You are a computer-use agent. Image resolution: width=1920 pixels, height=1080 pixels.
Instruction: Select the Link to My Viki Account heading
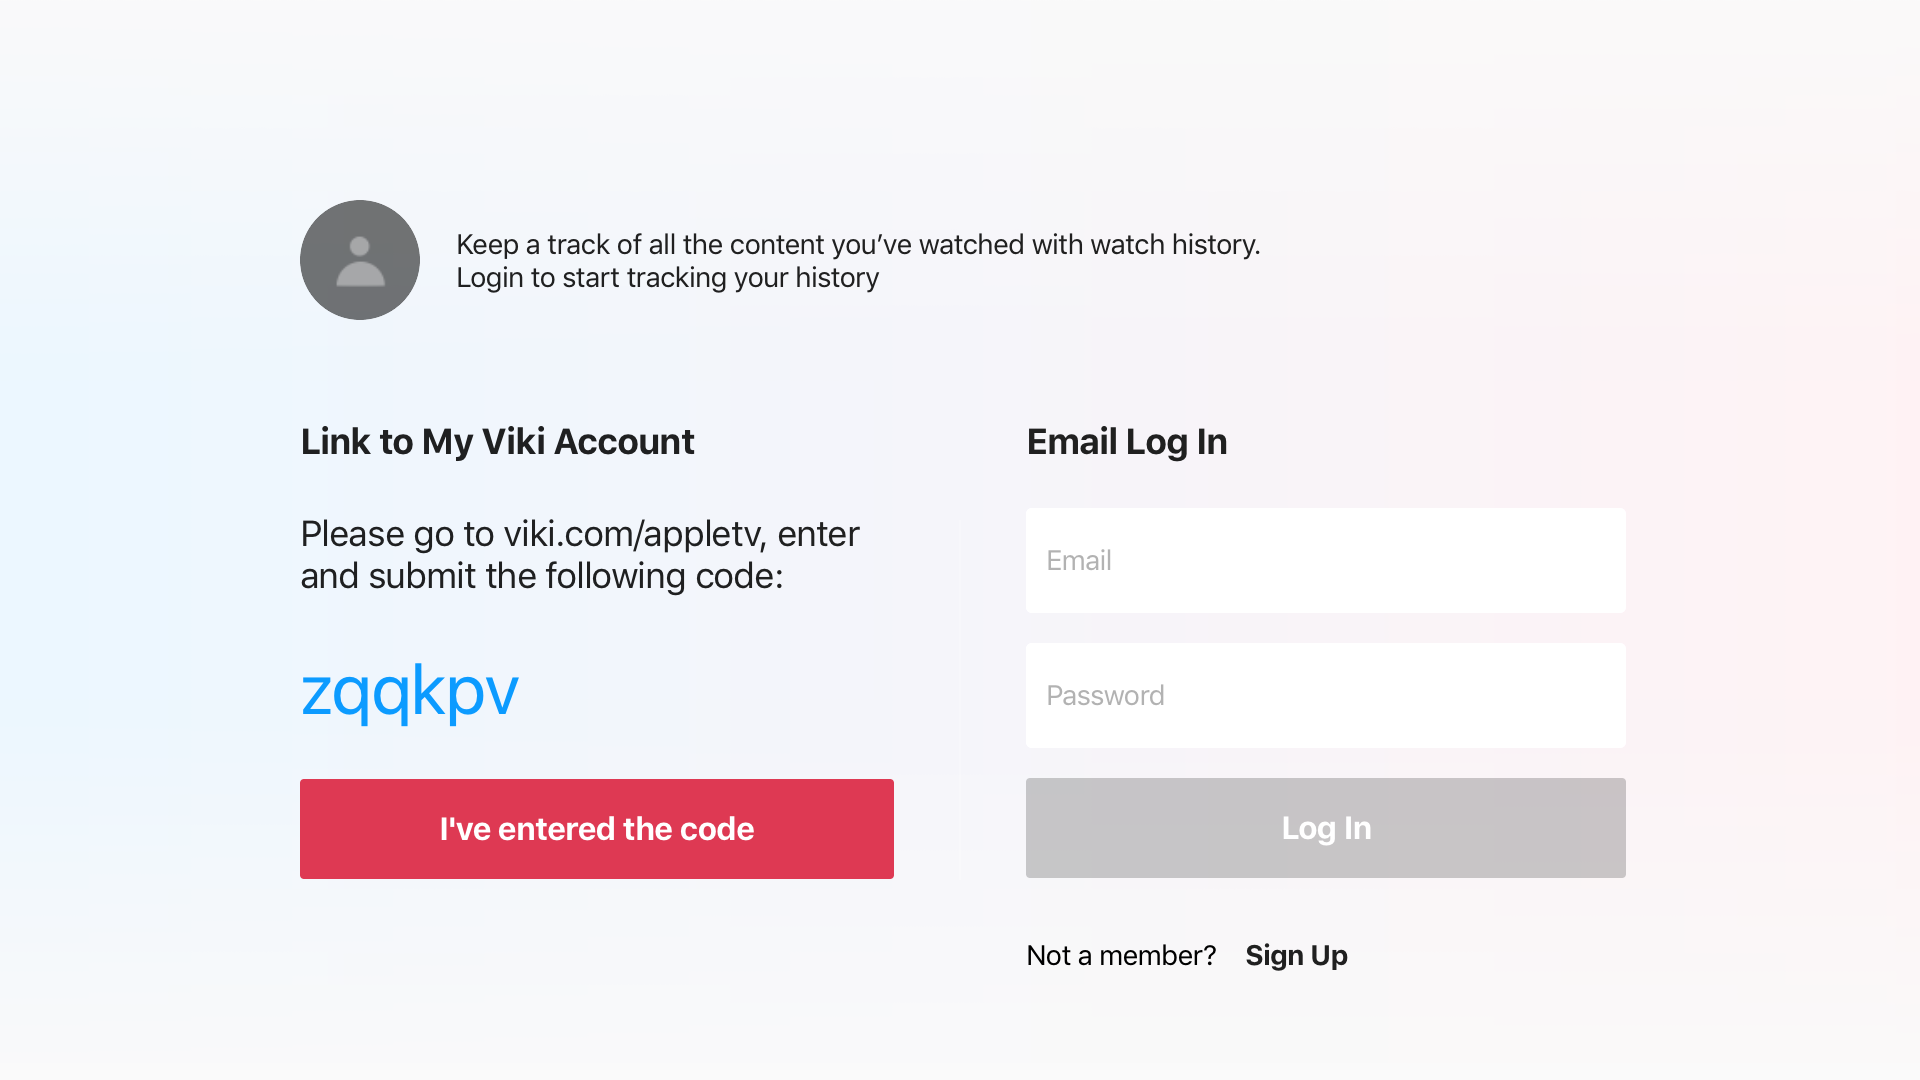point(497,441)
